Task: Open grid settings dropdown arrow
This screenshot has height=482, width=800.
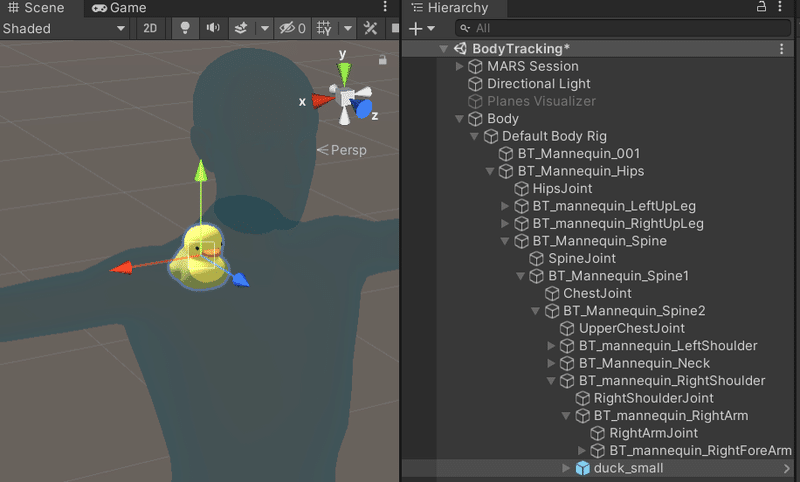Action: pyautogui.click(x=348, y=29)
